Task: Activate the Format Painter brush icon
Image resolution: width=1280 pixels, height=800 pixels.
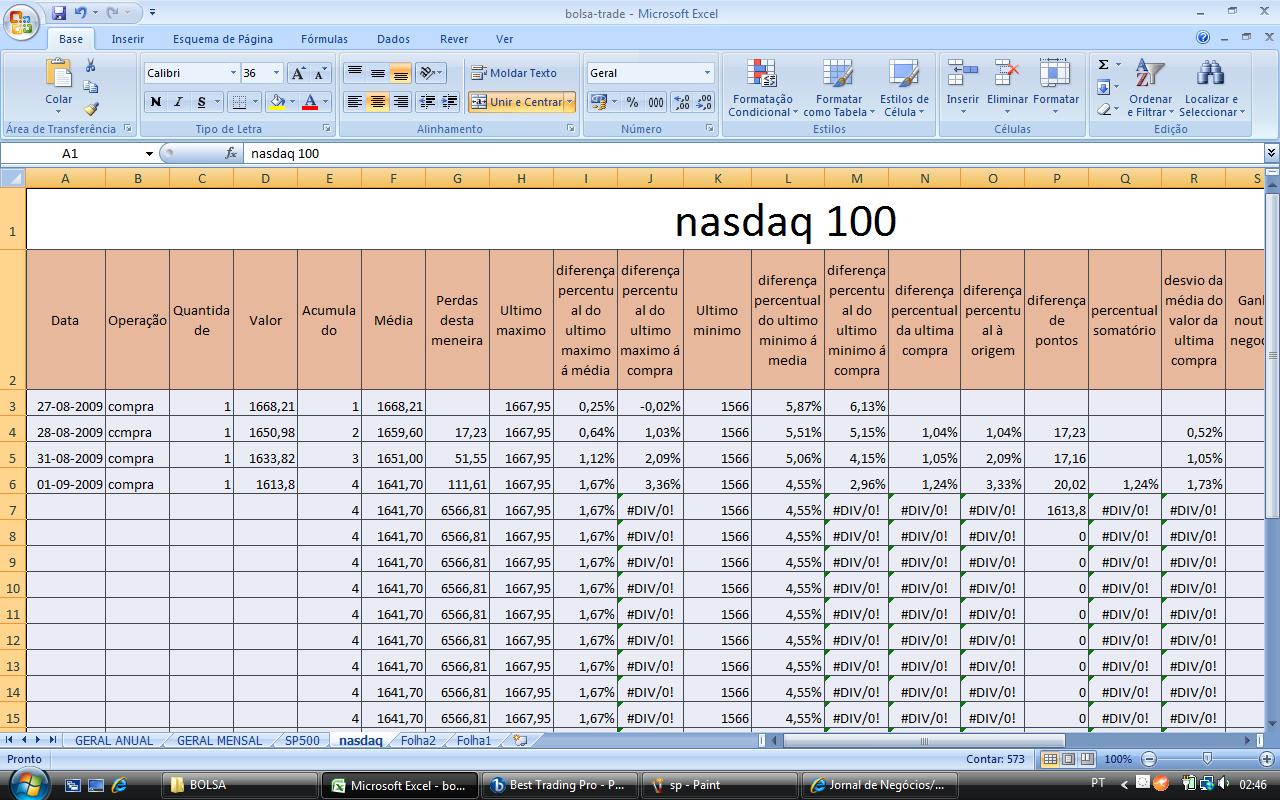Action: click(91, 108)
